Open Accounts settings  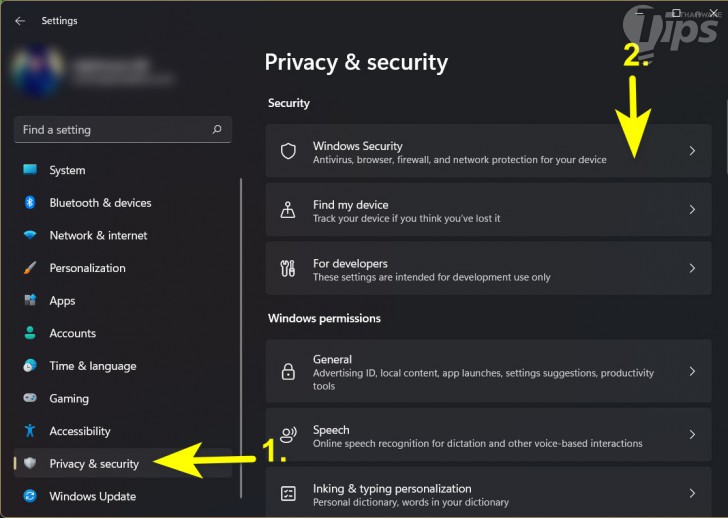click(72, 333)
